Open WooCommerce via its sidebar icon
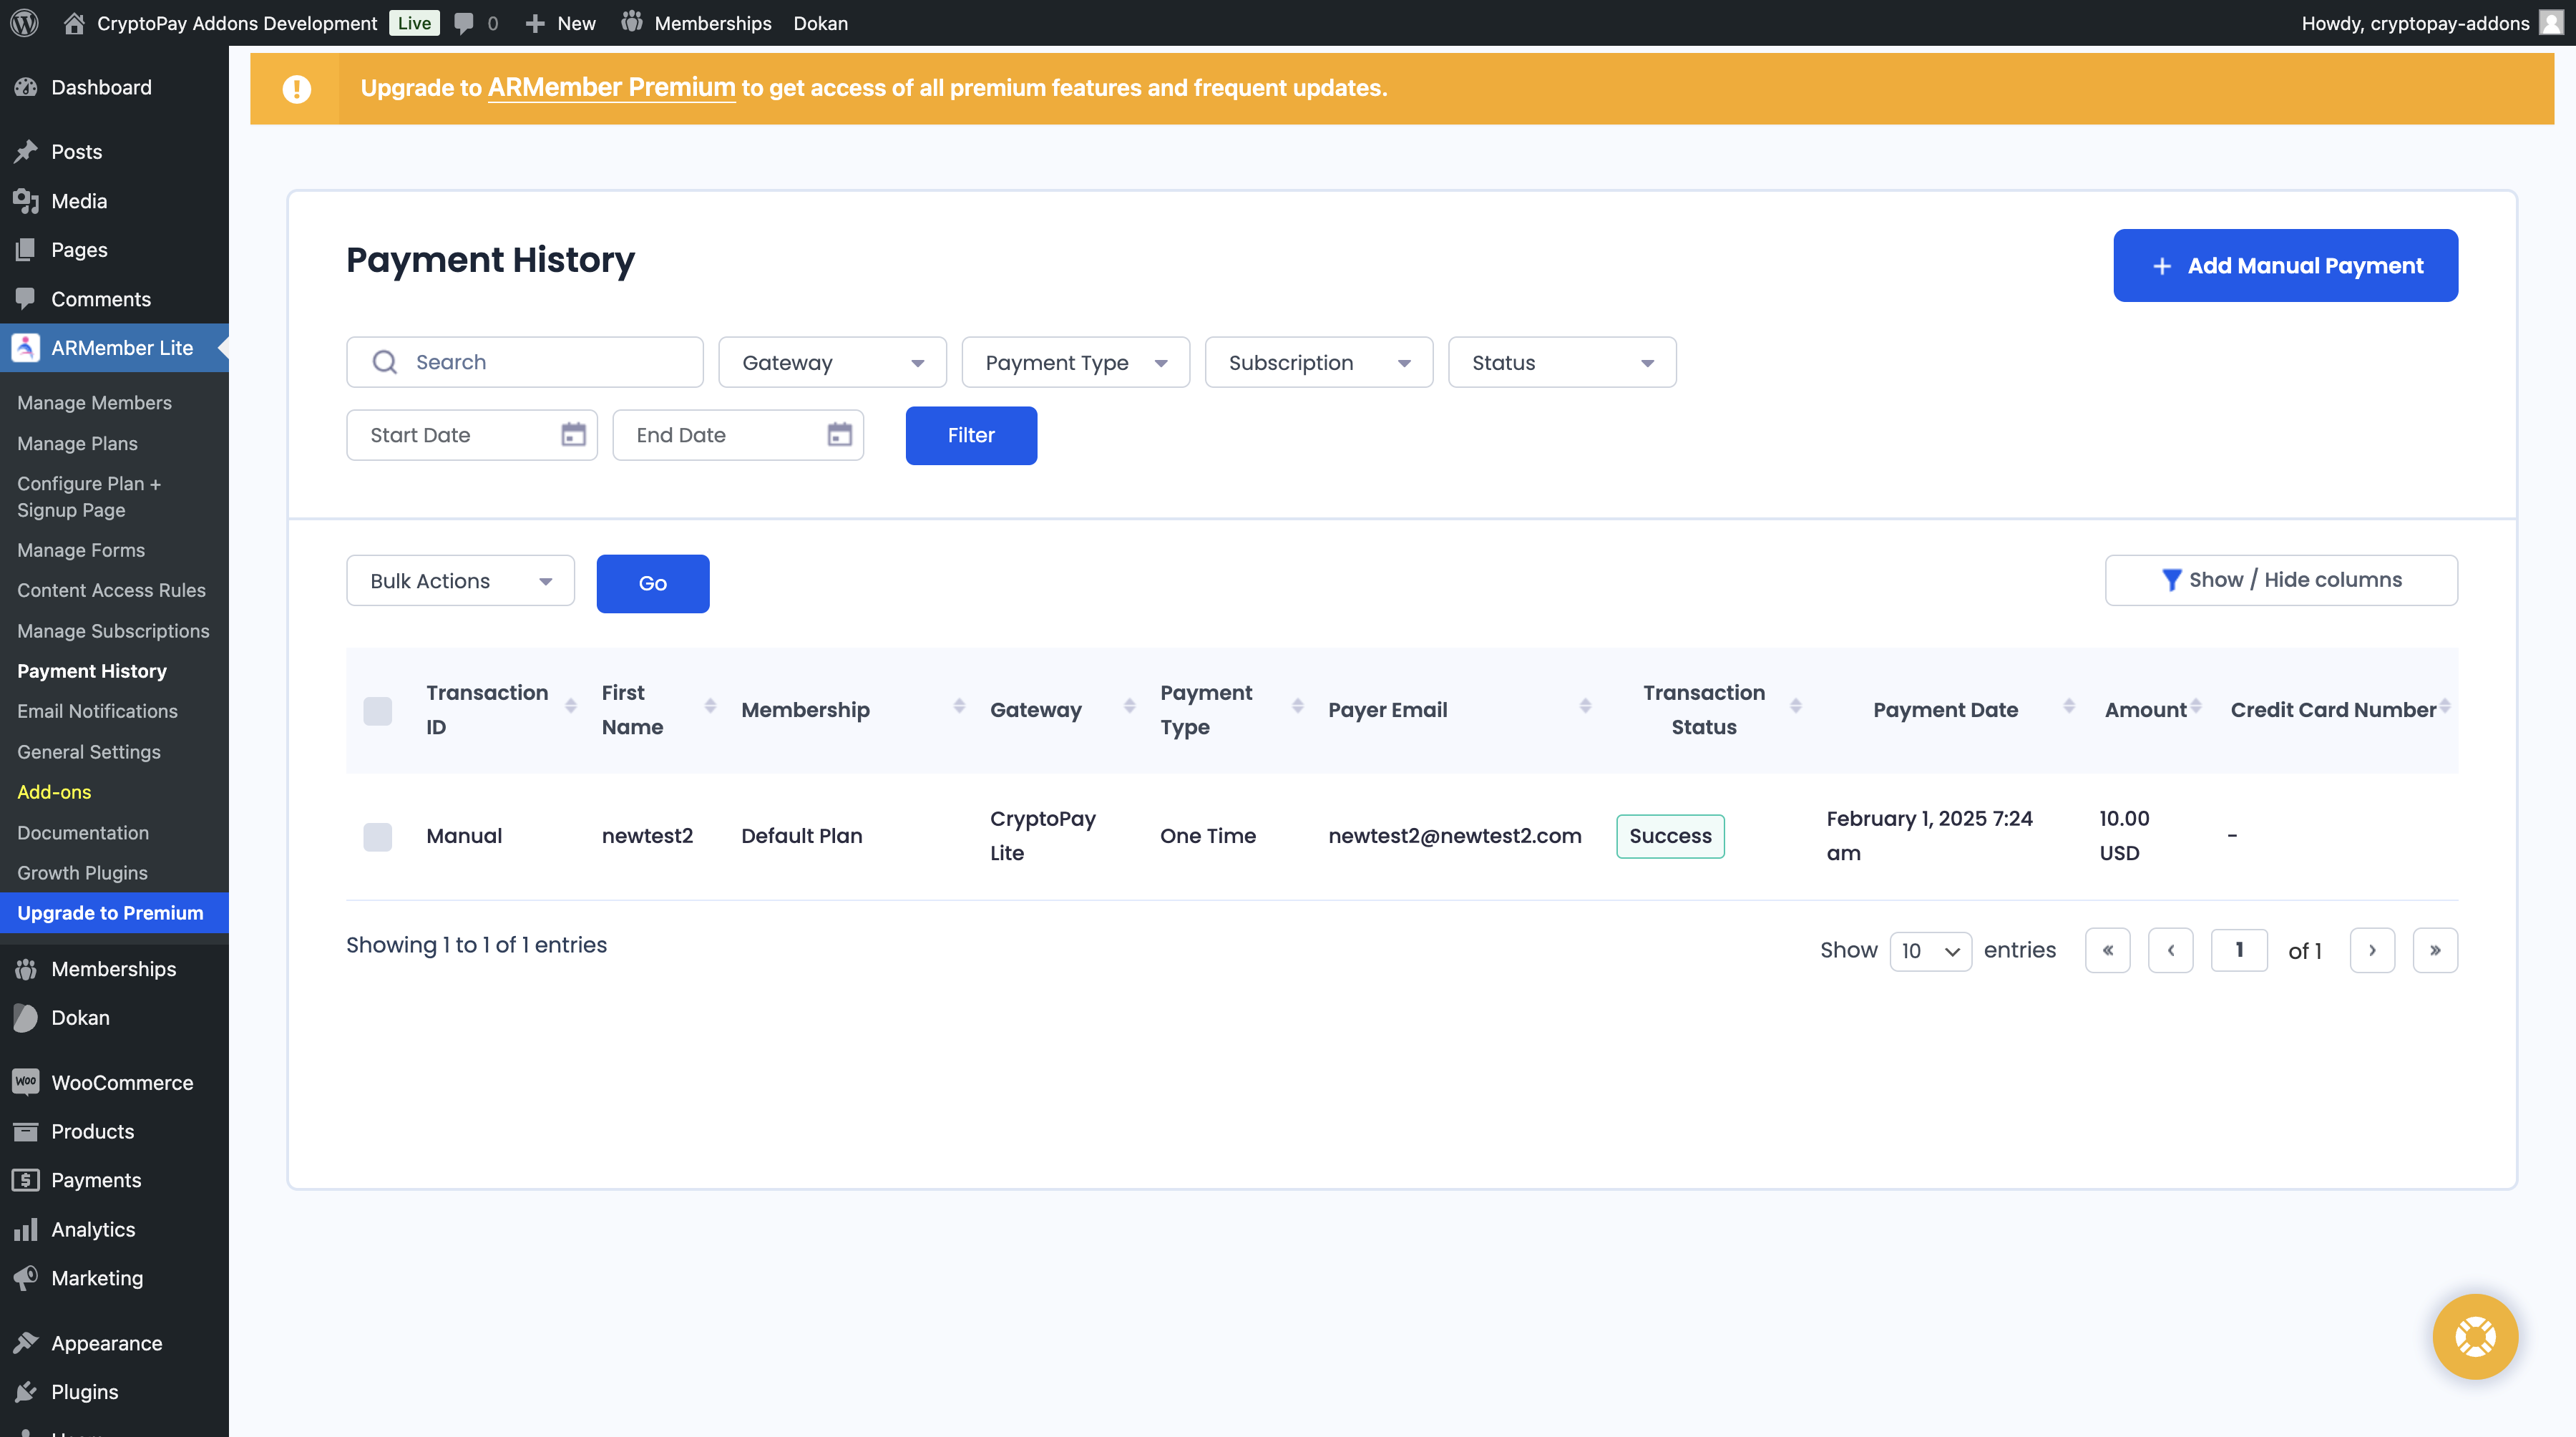Image resolution: width=2576 pixels, height=1437 pixels. (26, 1082)
